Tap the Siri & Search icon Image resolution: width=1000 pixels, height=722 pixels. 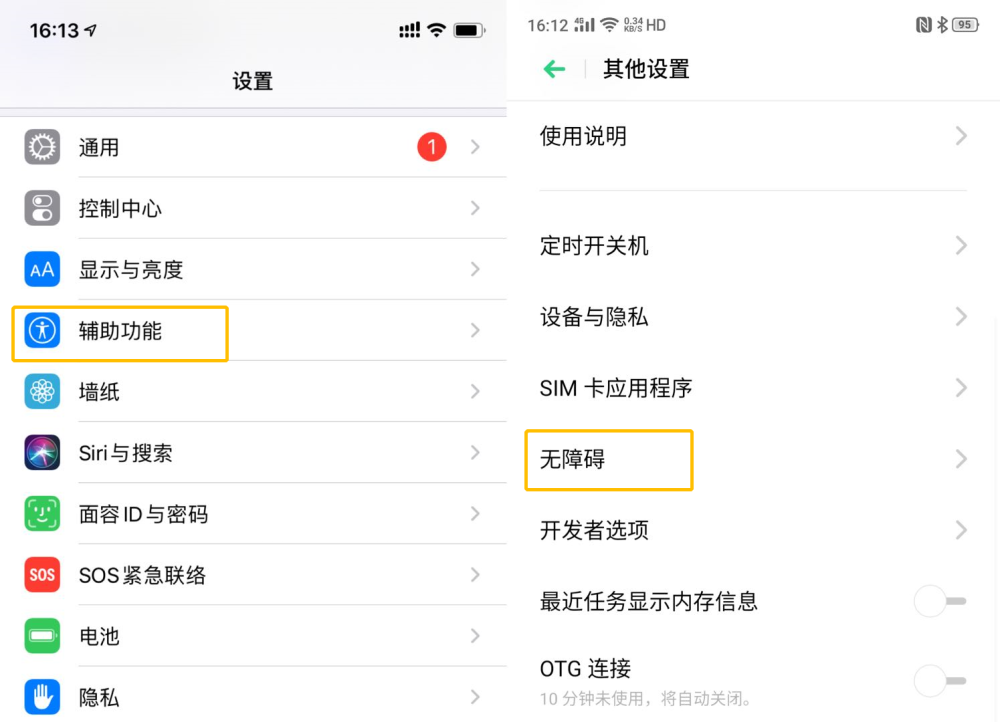[x=42, y=453]
